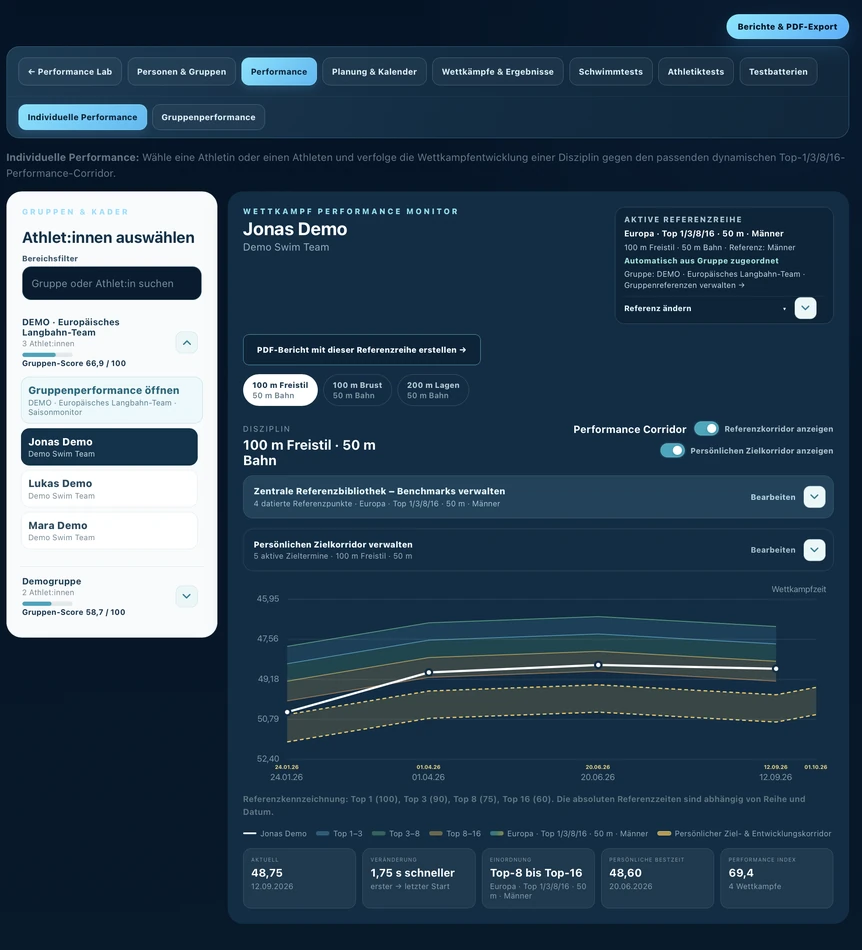Click the 24.01.26 data point
Screen dimensions: 862x950
tap(287, 712)
